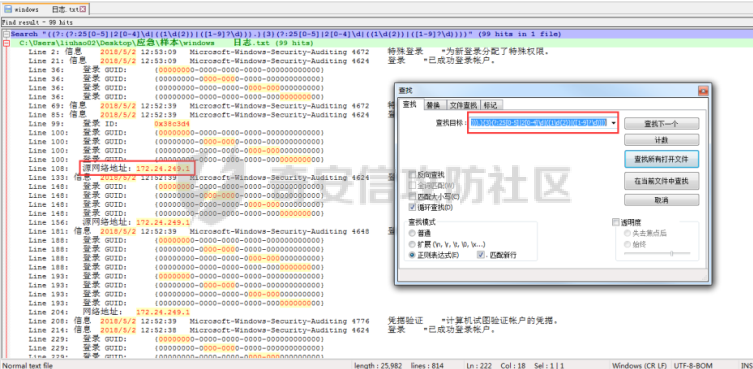Viewport: 753px width, 369px height.
Task: Click the transparency slider handle
Action: (671, 253)
